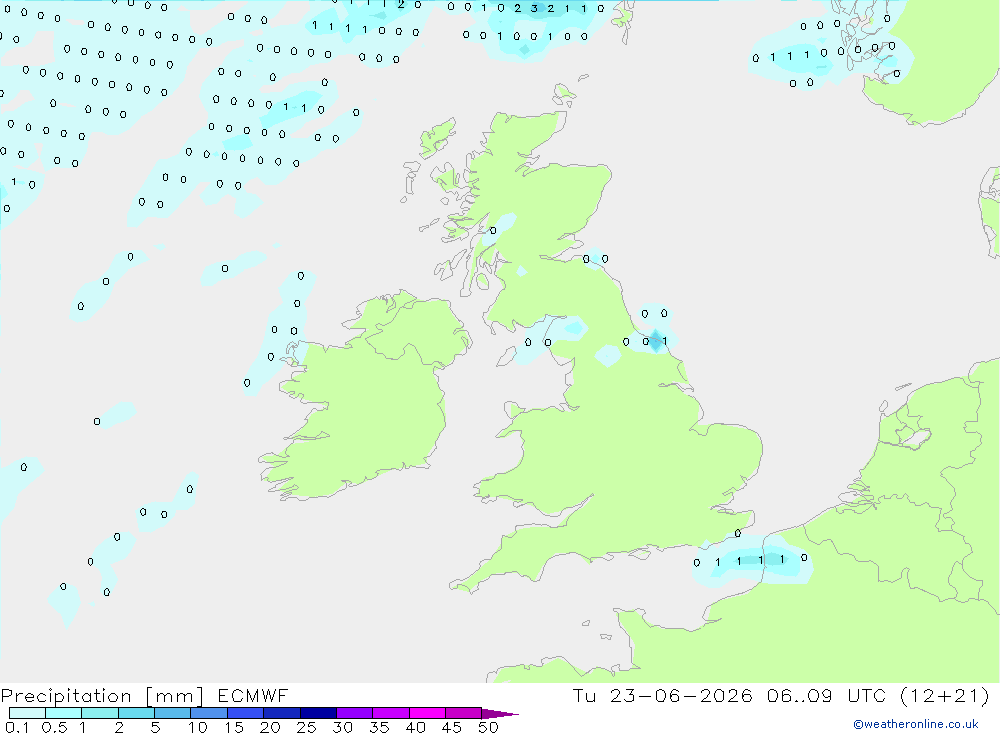Viewport: 1000px width, 733px height.
Task: Click the '25' legend scale label
Action: tap(306, 727)
